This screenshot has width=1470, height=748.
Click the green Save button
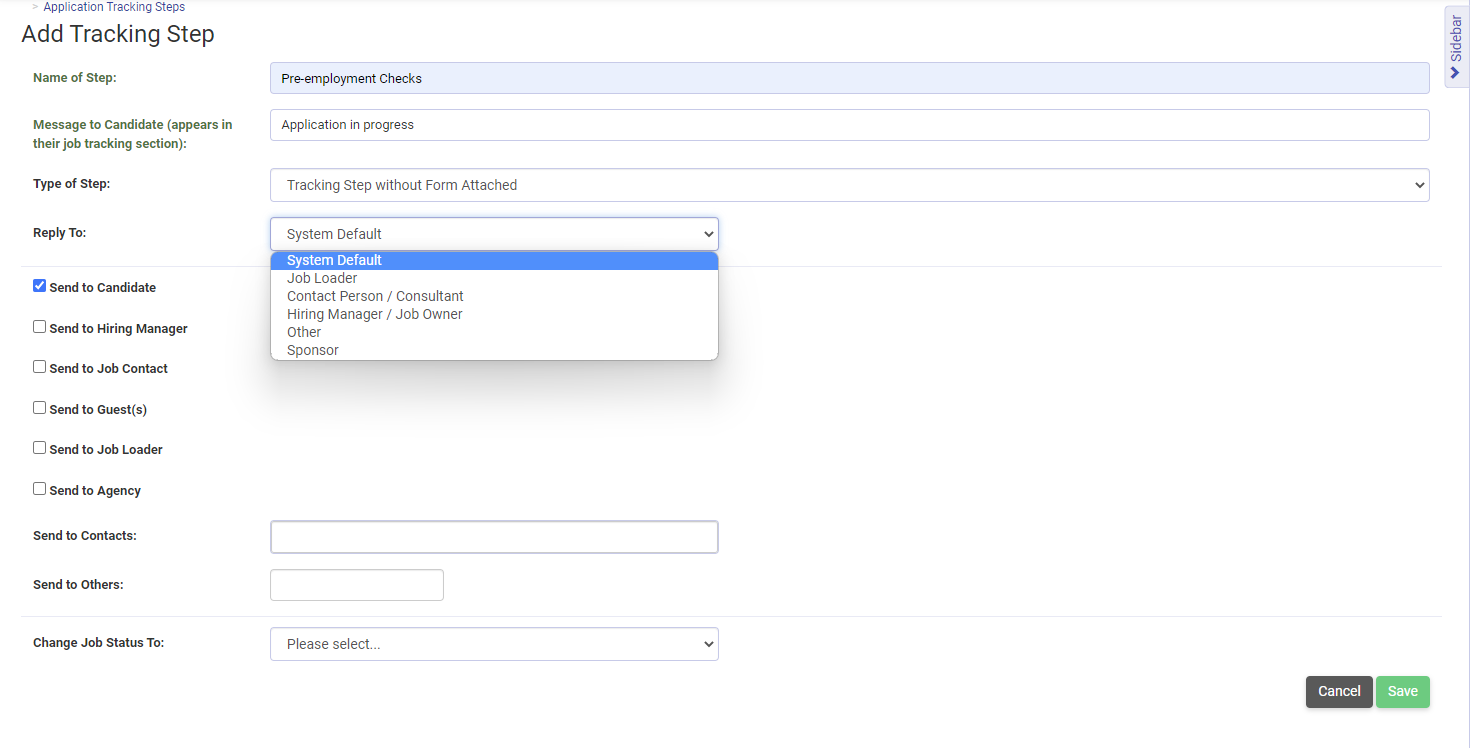[1402, 691]
